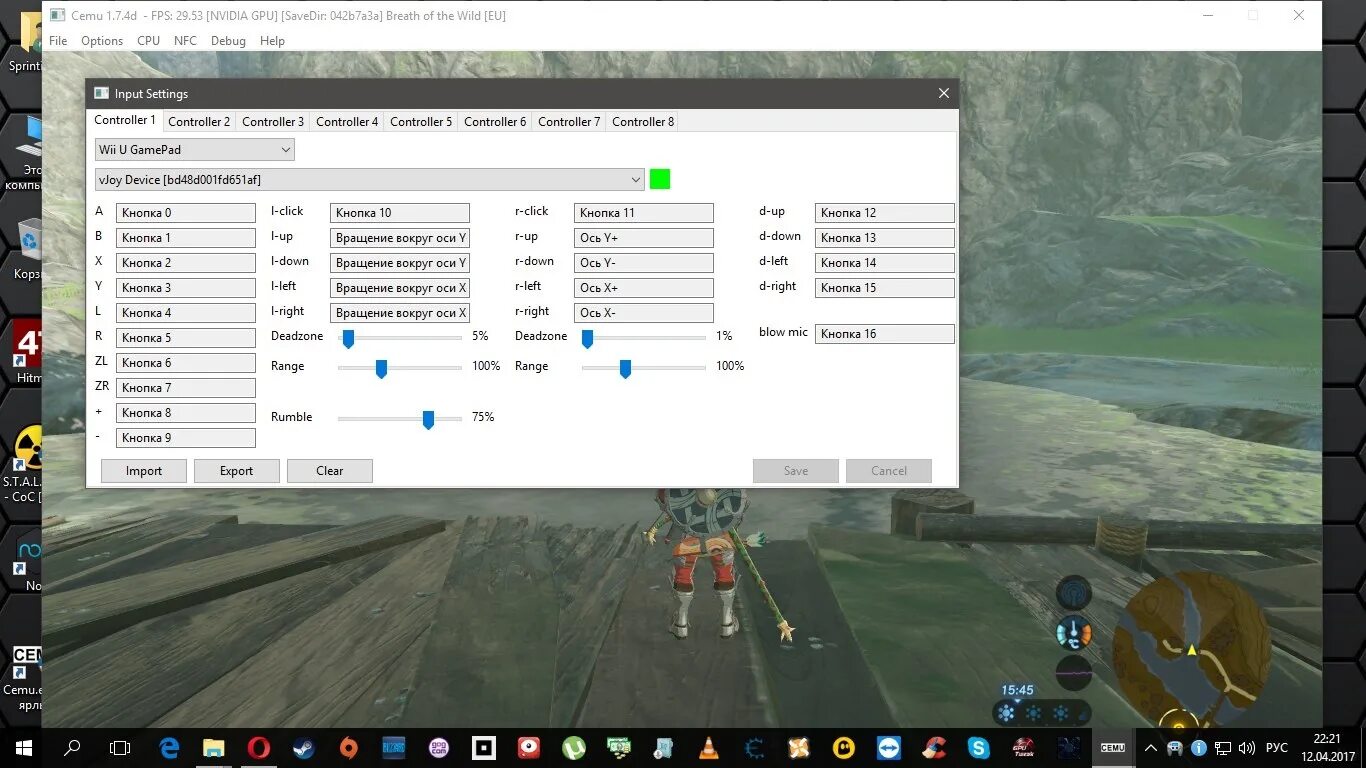Screen dimensions: 1366x768
Task: Click the Import button
Action: (144, 471)
